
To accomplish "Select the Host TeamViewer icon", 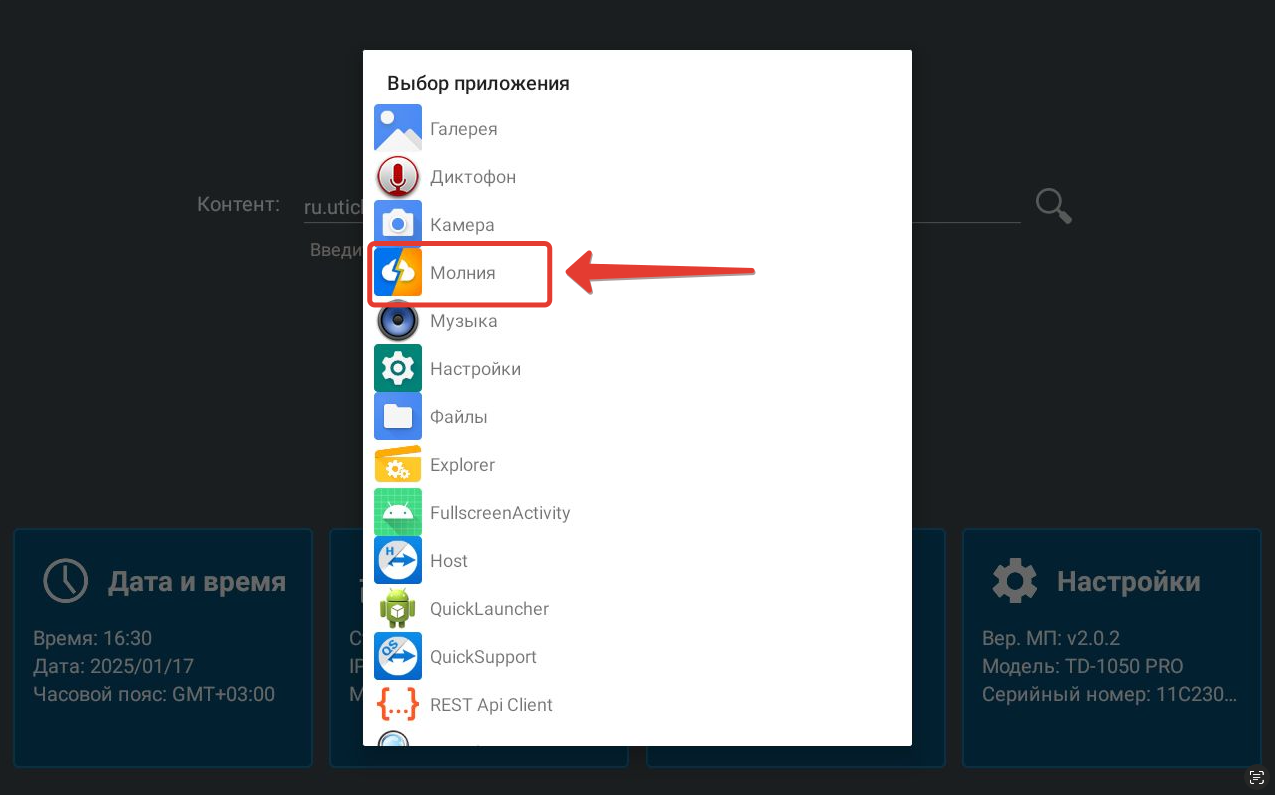I will (398, 560).
